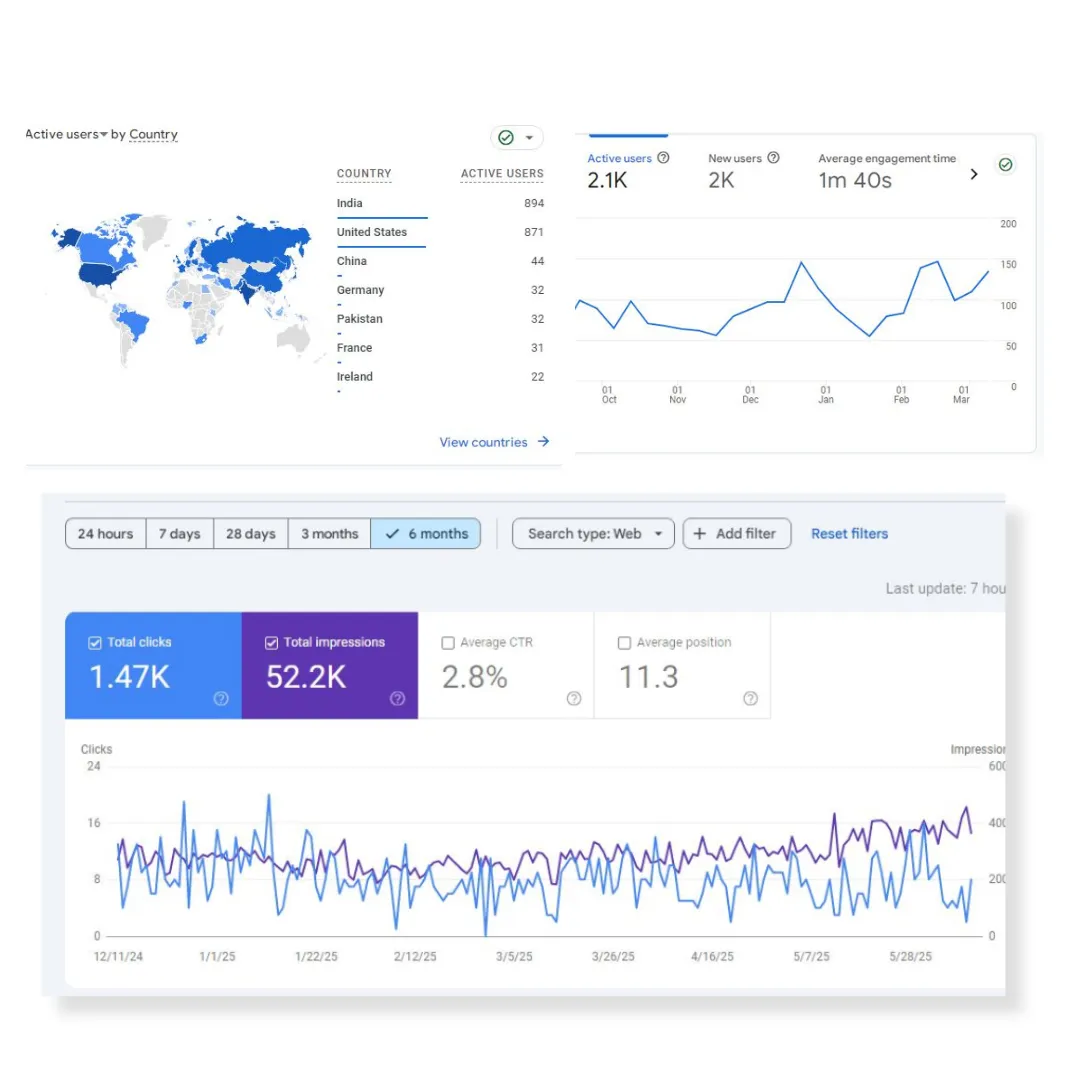Click the New users help icon
Image resolution: width=1080 pixels, height=1080 pixels.
(x=771, y=157)
